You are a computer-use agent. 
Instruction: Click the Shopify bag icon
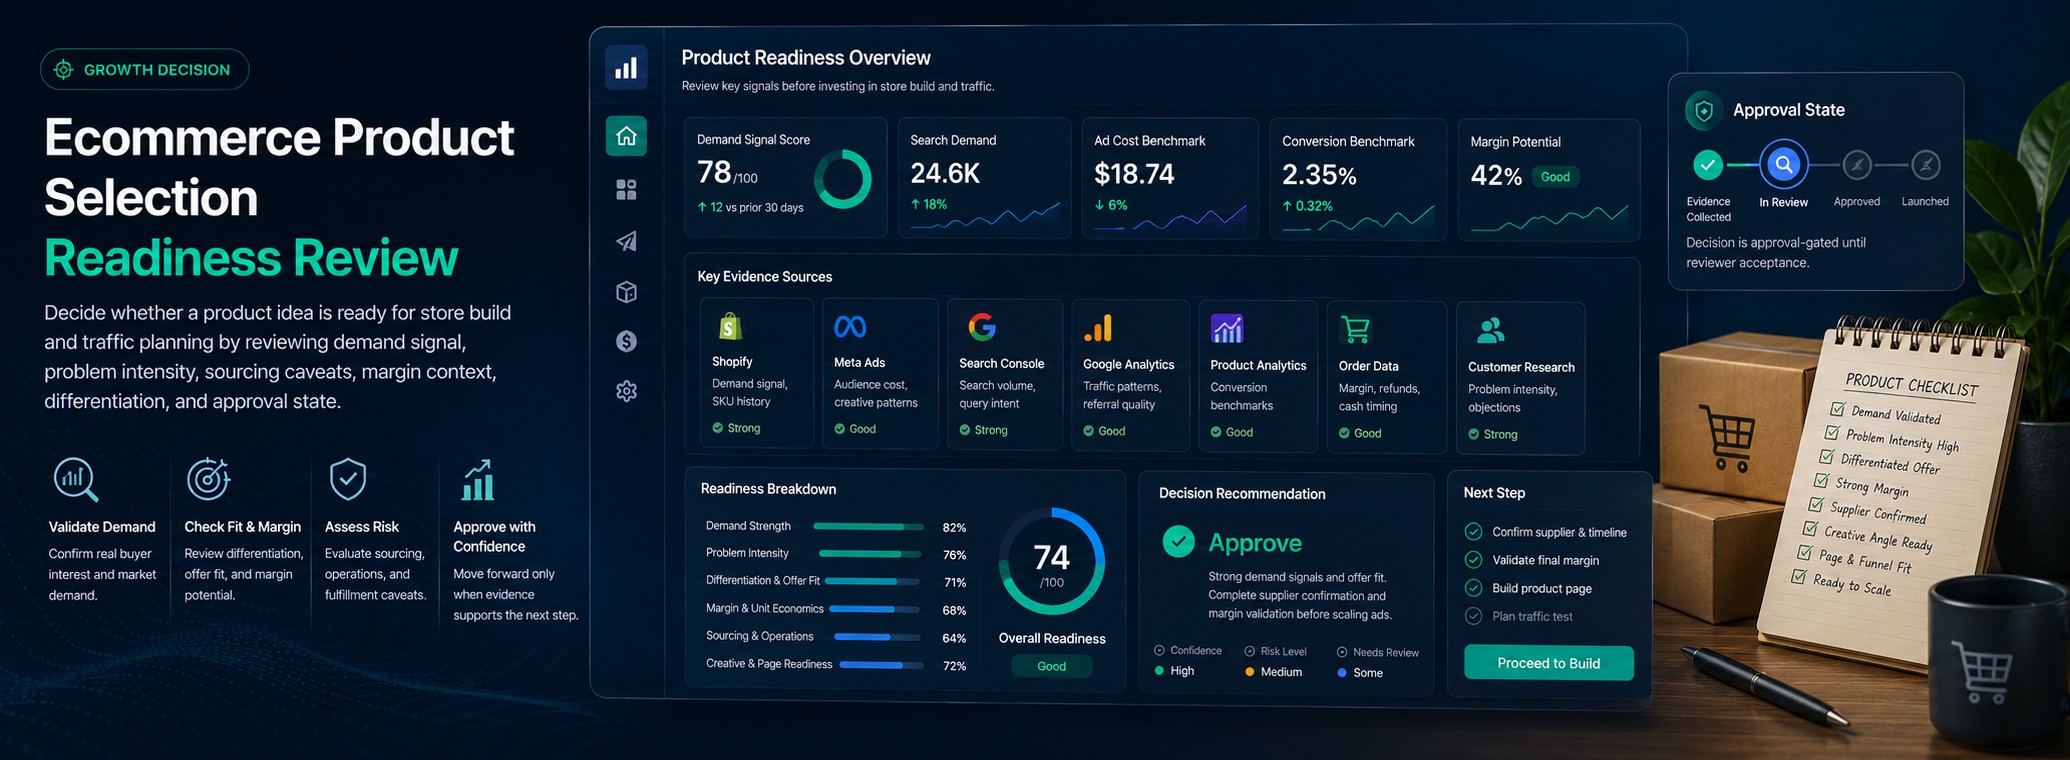(729, 326)
